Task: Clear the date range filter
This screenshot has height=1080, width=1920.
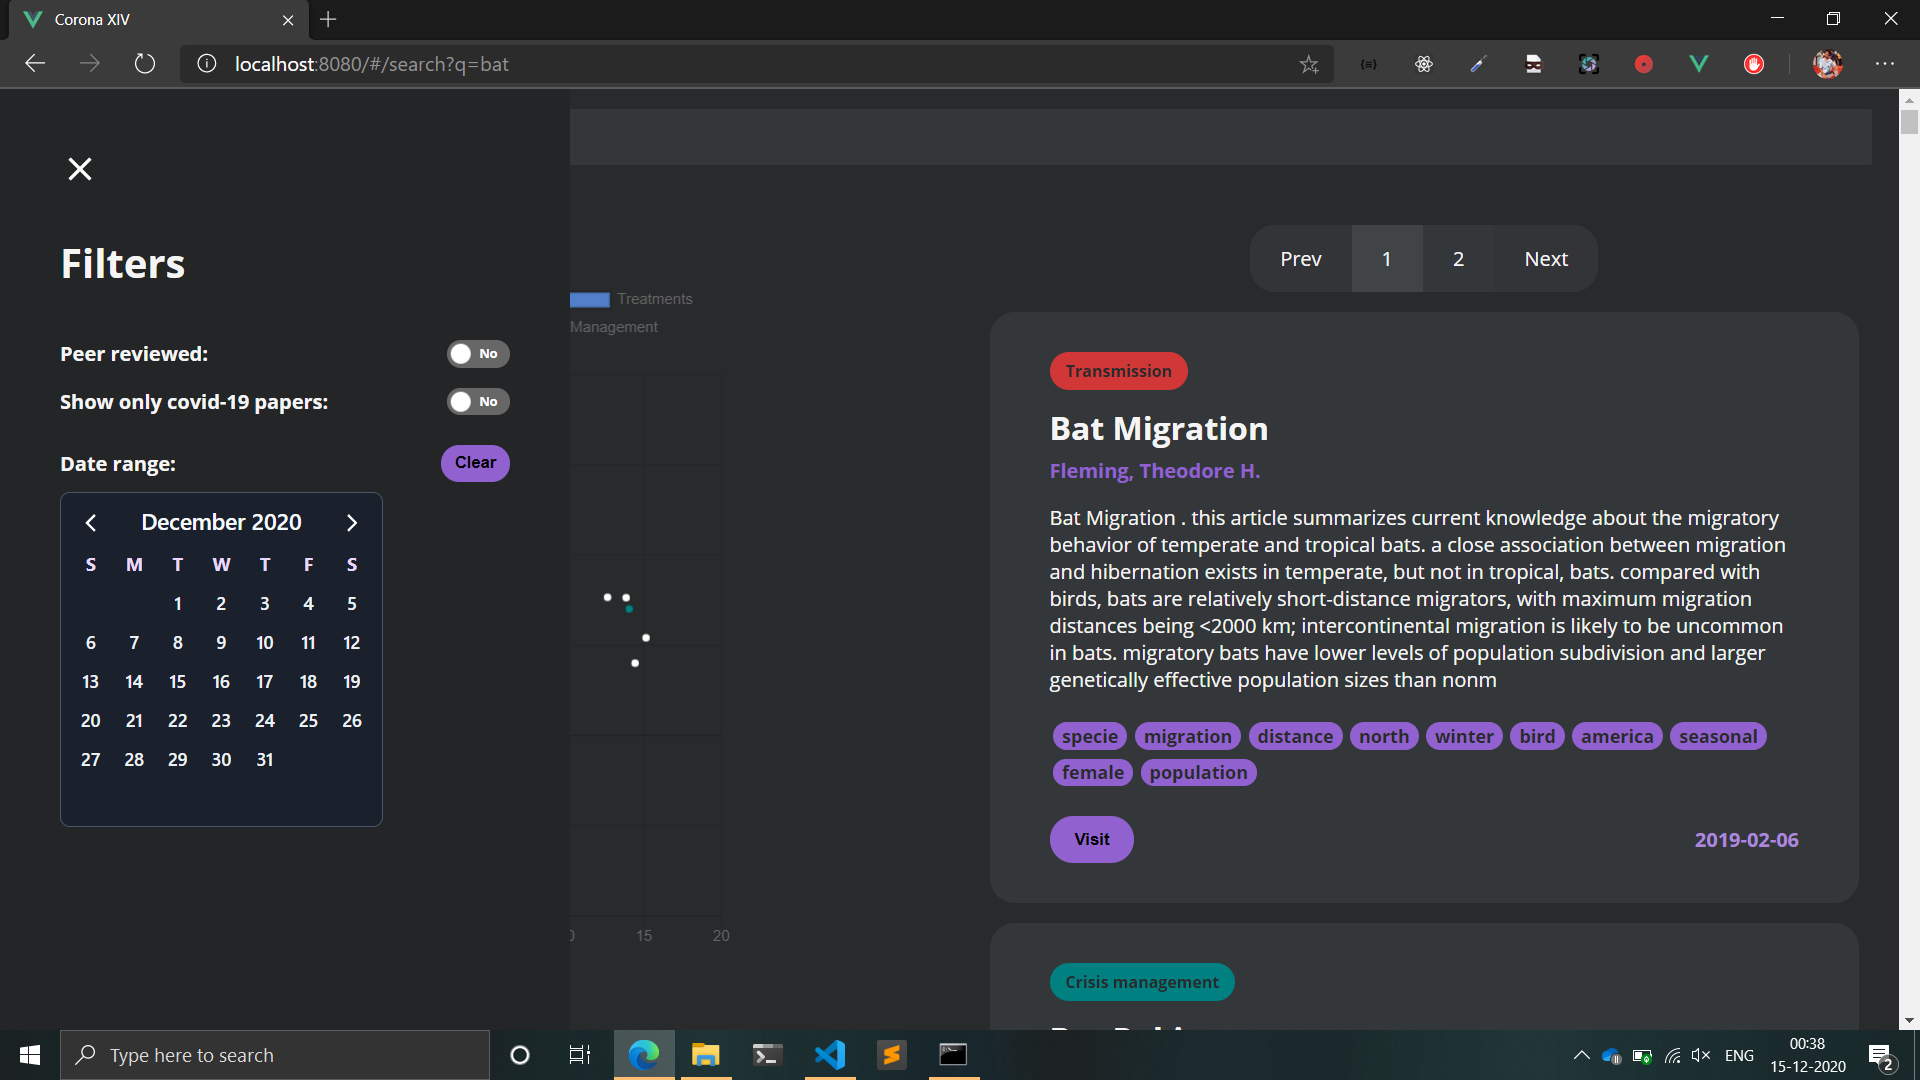Action: pos(475,463)
